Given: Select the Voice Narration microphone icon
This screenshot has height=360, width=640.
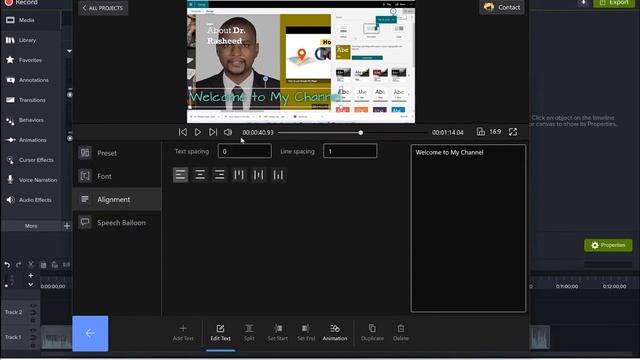Looking at the screenshot, I should (x=10, y=180).
